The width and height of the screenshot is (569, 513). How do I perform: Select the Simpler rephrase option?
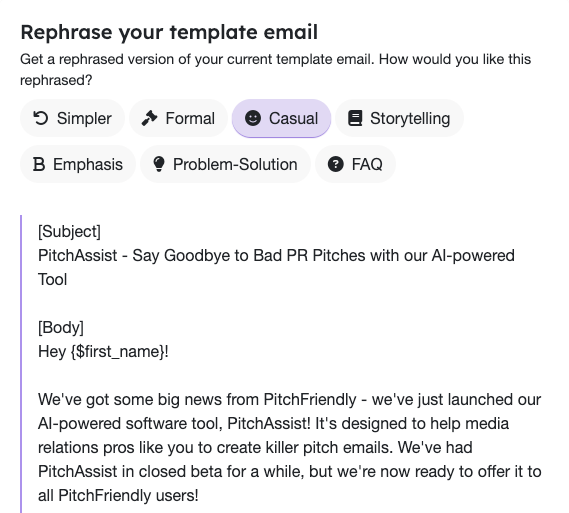click(73, 118)
